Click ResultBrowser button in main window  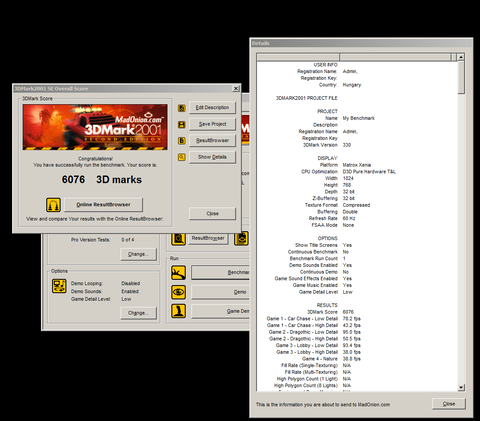(208, 238)
